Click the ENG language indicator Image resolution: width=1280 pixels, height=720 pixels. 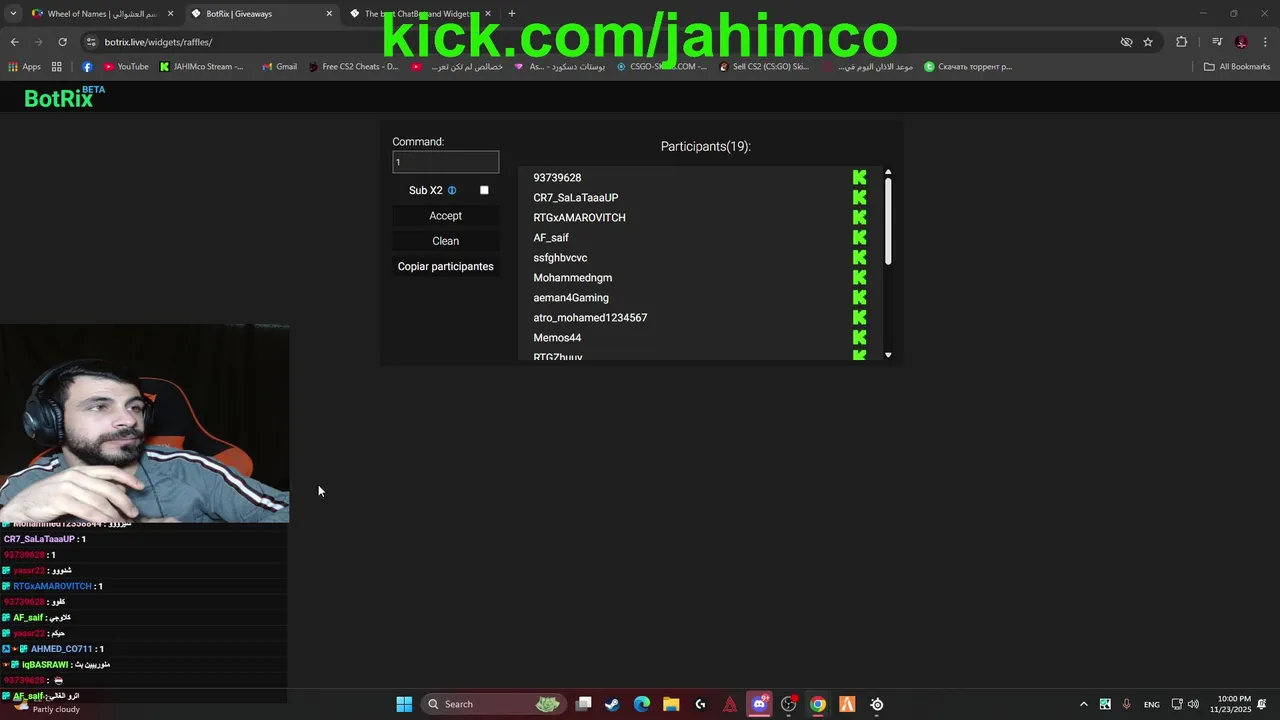(1152, 705)
